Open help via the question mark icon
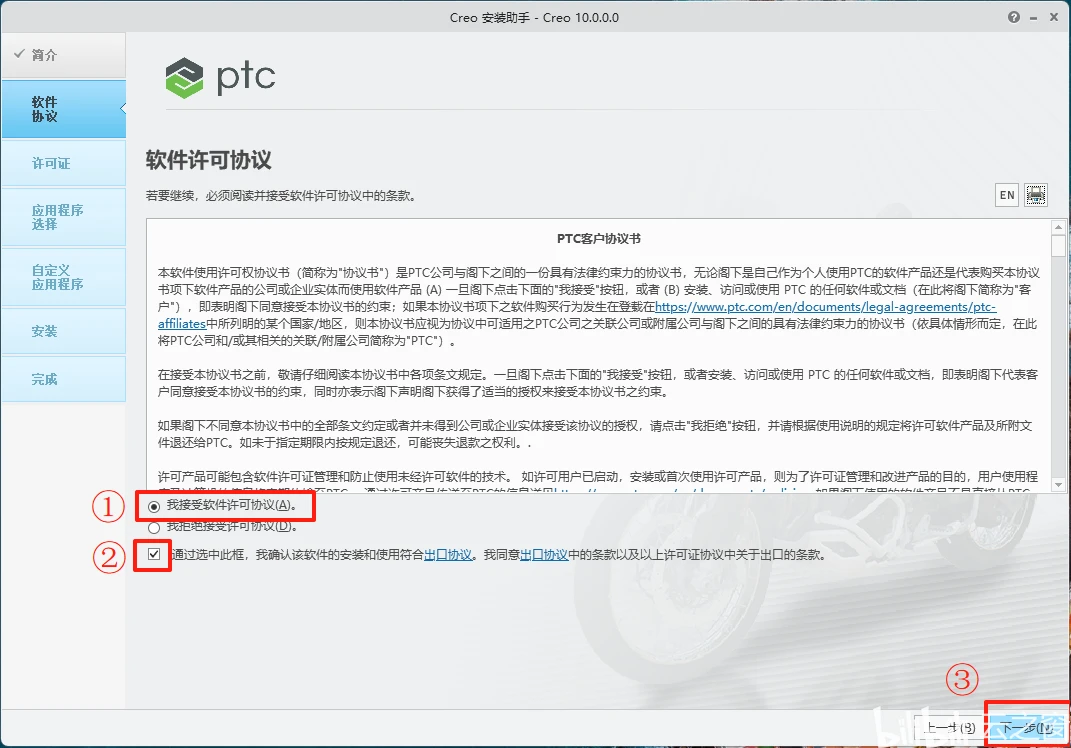Image resolution: width=1071 pixels, height=748 pixels. point(1016,17)
